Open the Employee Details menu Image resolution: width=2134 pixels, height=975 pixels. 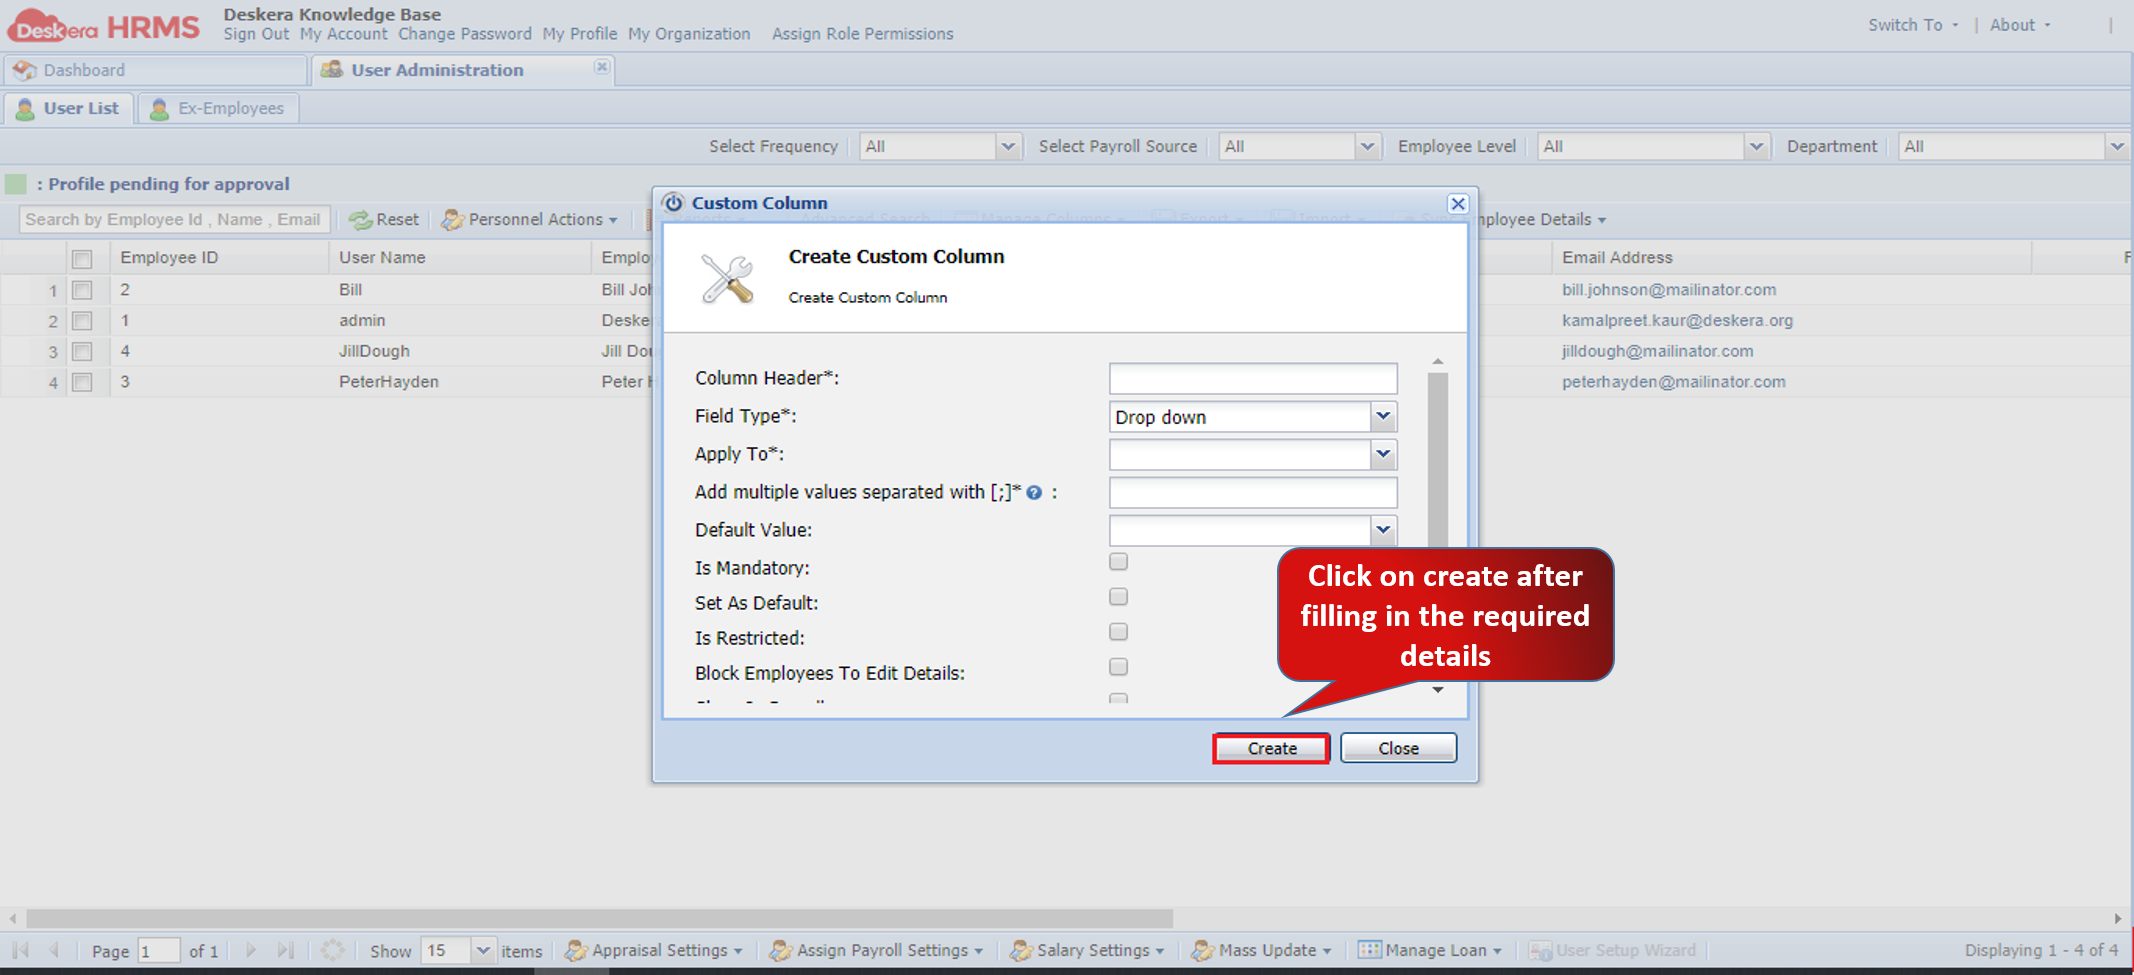1541,220
